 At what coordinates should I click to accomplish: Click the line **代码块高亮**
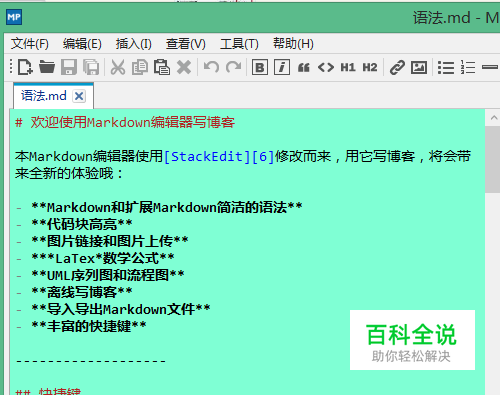point(82,224)
